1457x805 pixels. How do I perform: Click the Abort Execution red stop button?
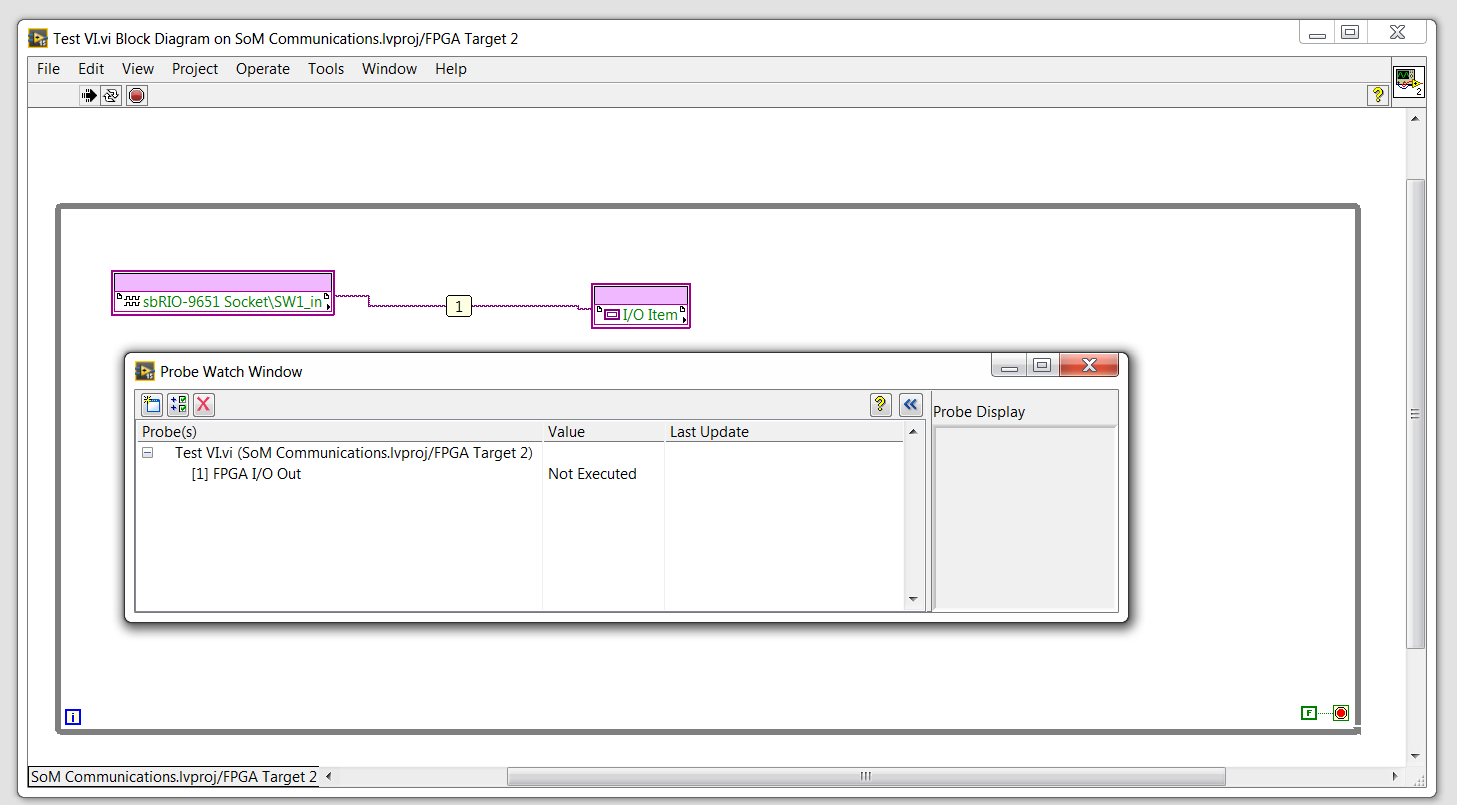137,96
